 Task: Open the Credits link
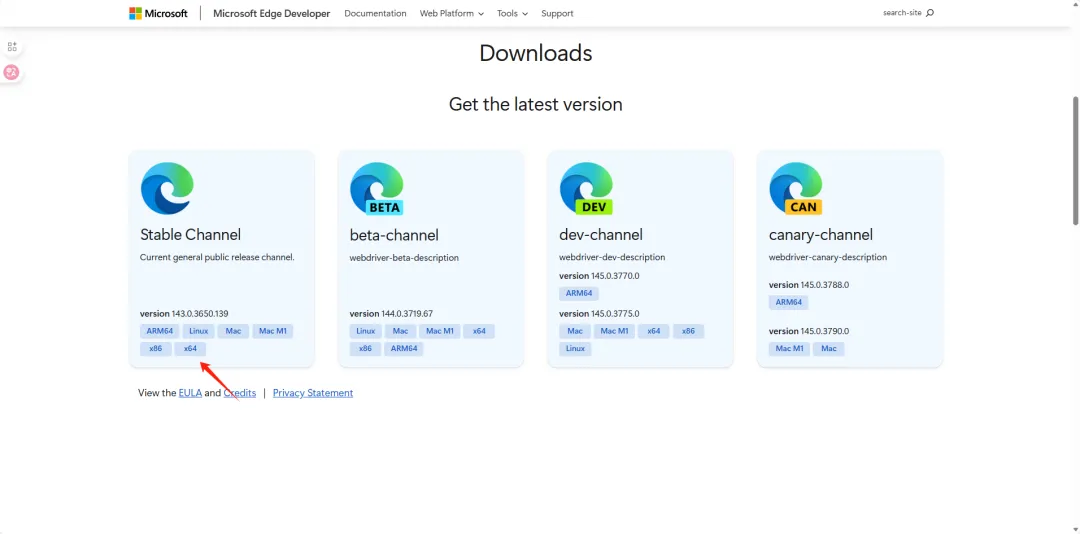coord(240,393)
